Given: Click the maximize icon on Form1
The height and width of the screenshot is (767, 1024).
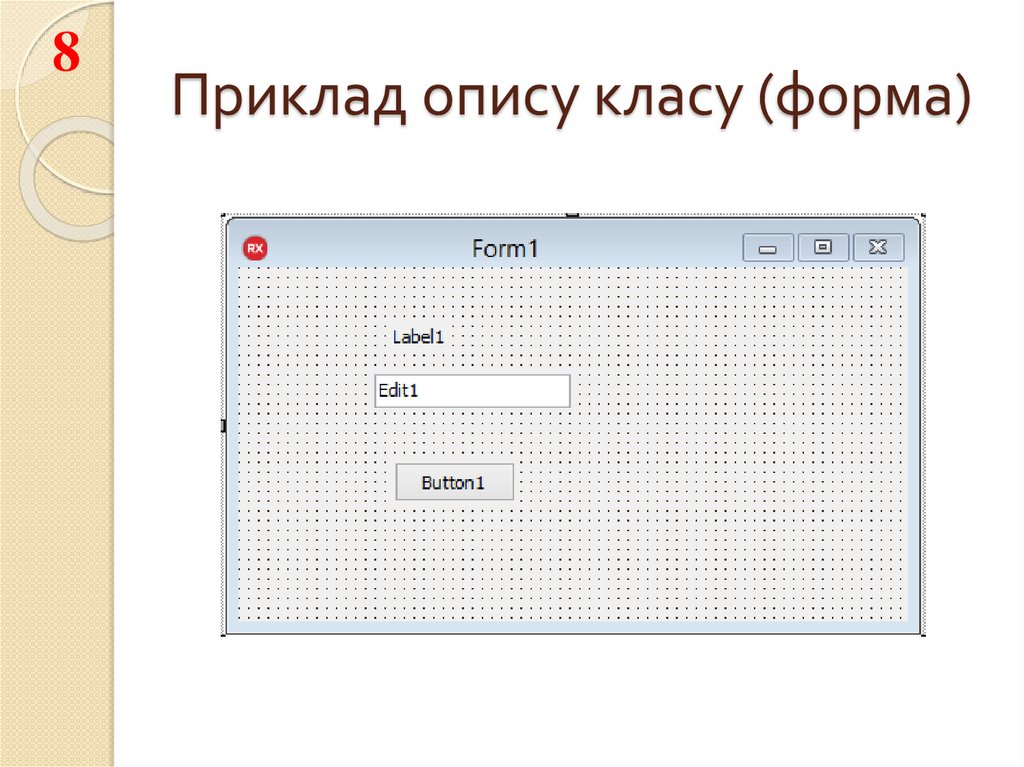Looking at the screenshot, I should (822, 247).
